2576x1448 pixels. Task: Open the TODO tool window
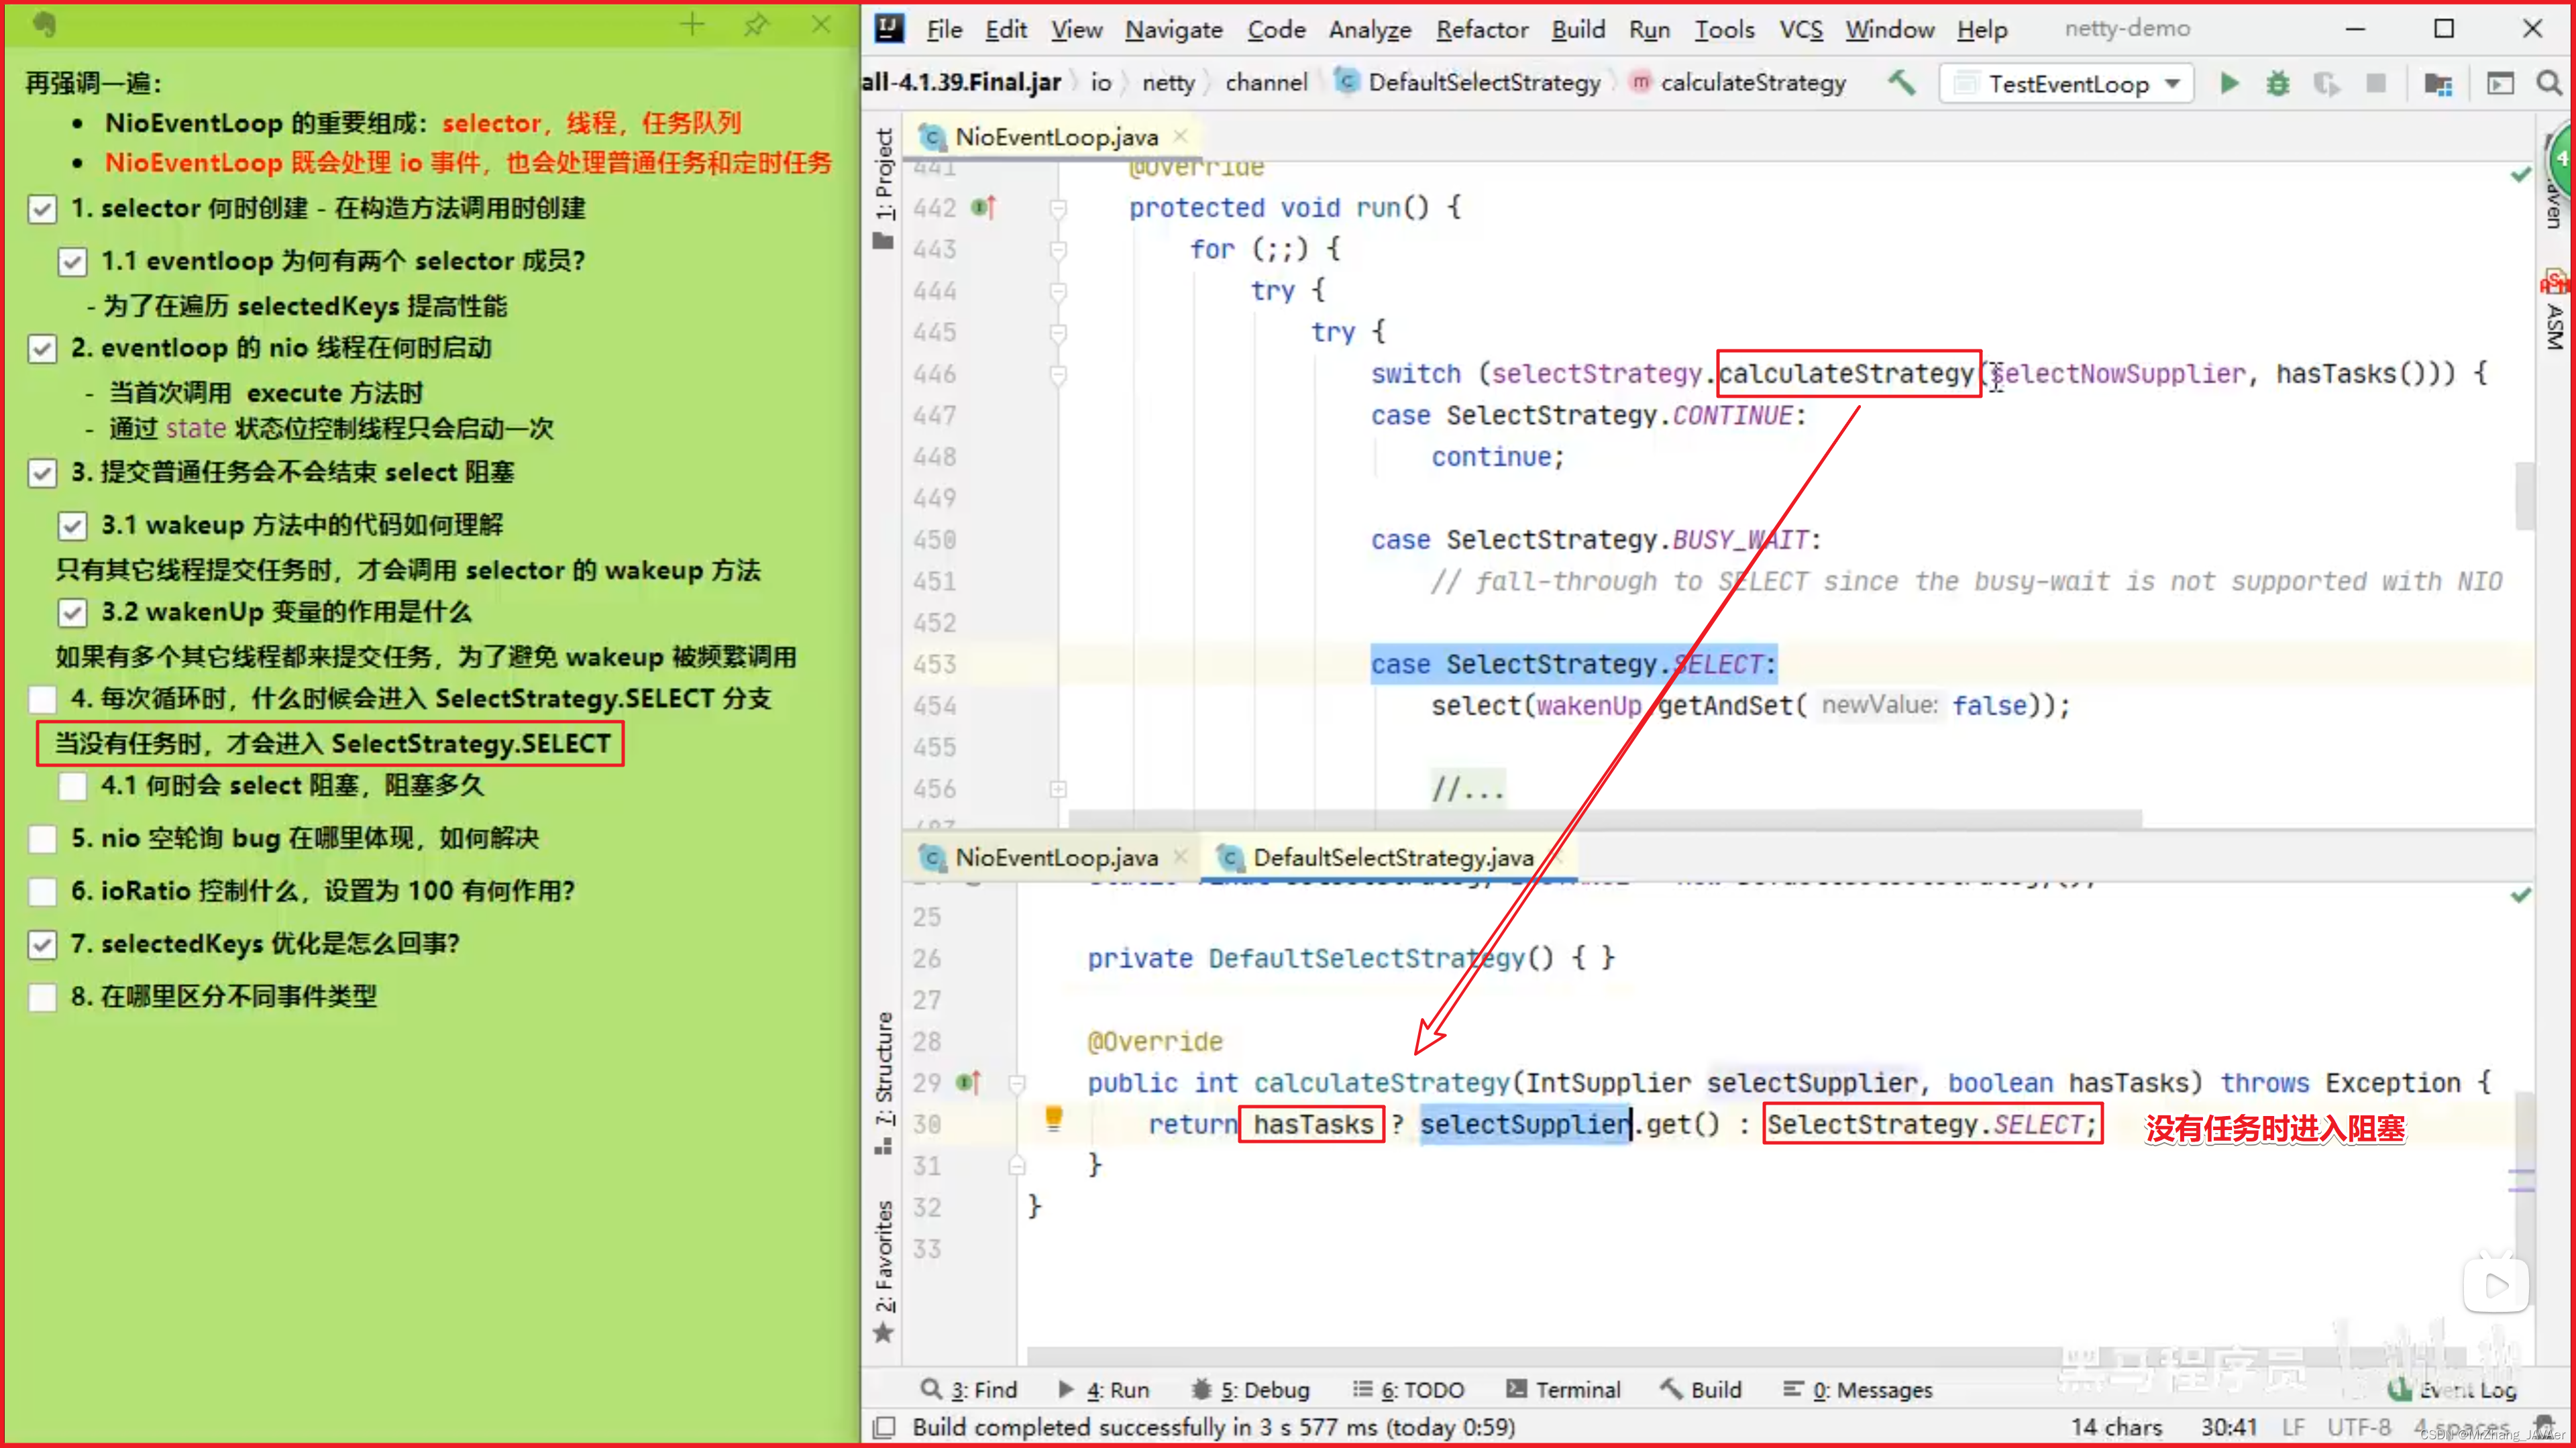pos(1408,1390)
